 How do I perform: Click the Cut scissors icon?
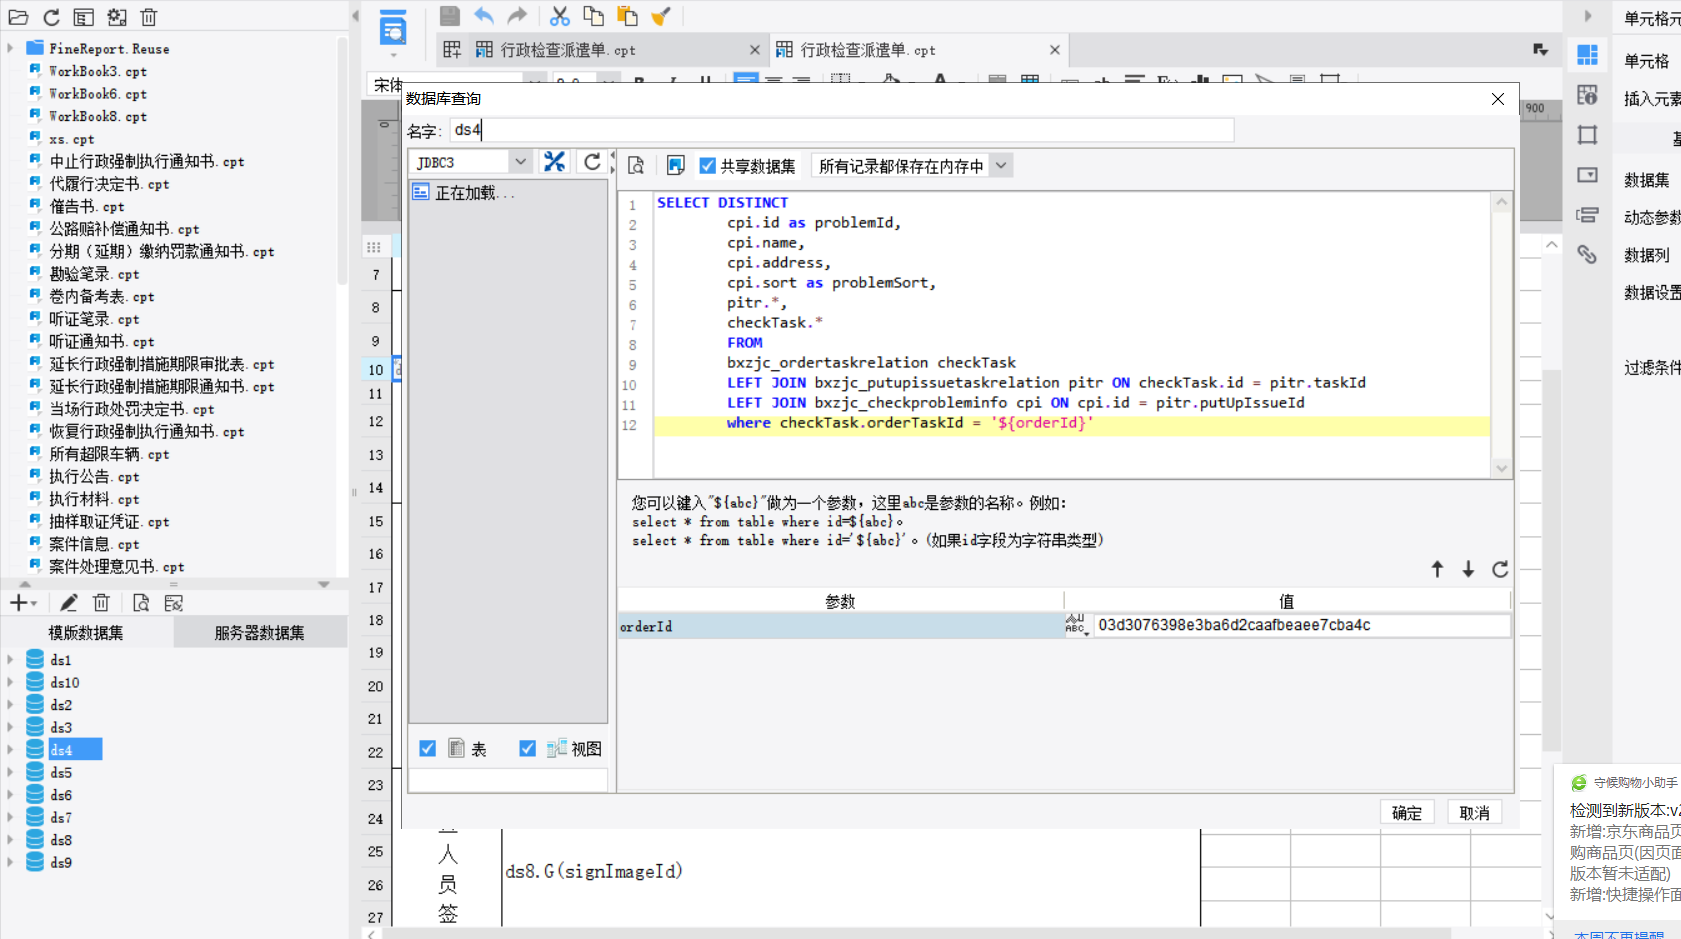pyautogui.click(x=560, y=16)
